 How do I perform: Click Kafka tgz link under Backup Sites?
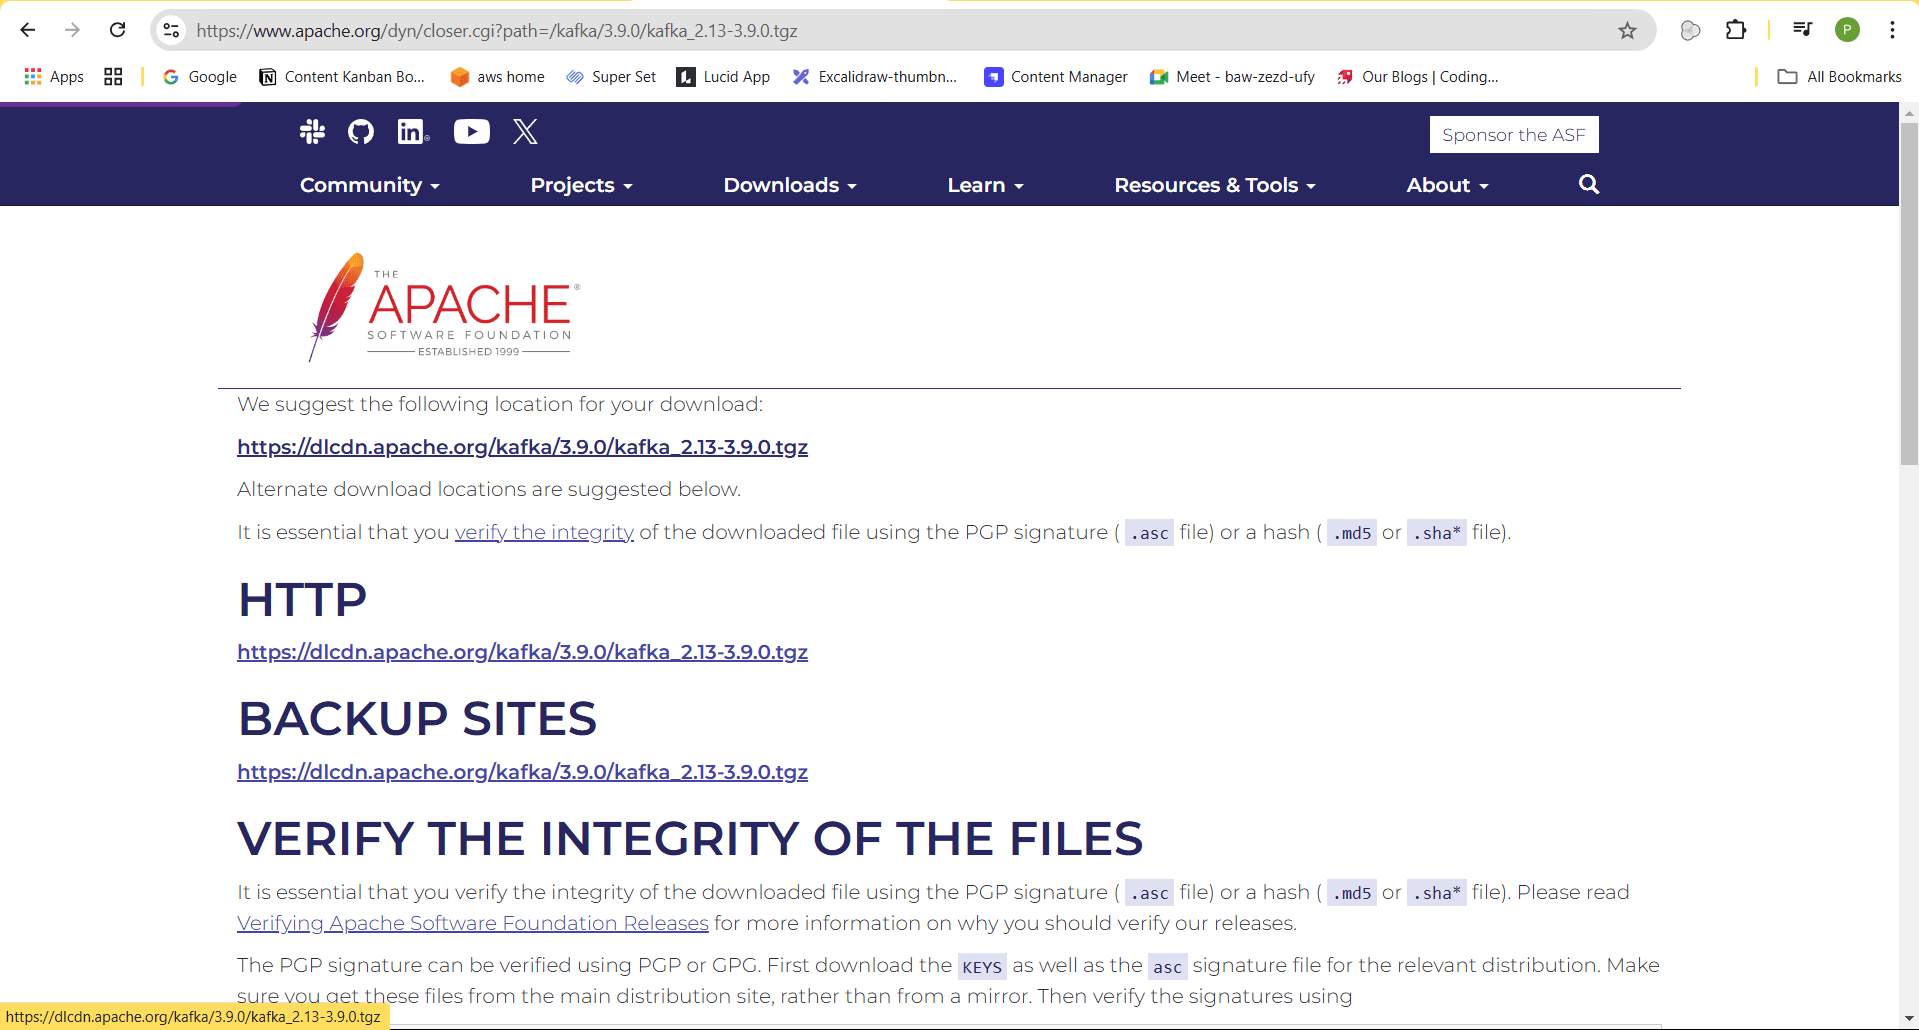522,772
